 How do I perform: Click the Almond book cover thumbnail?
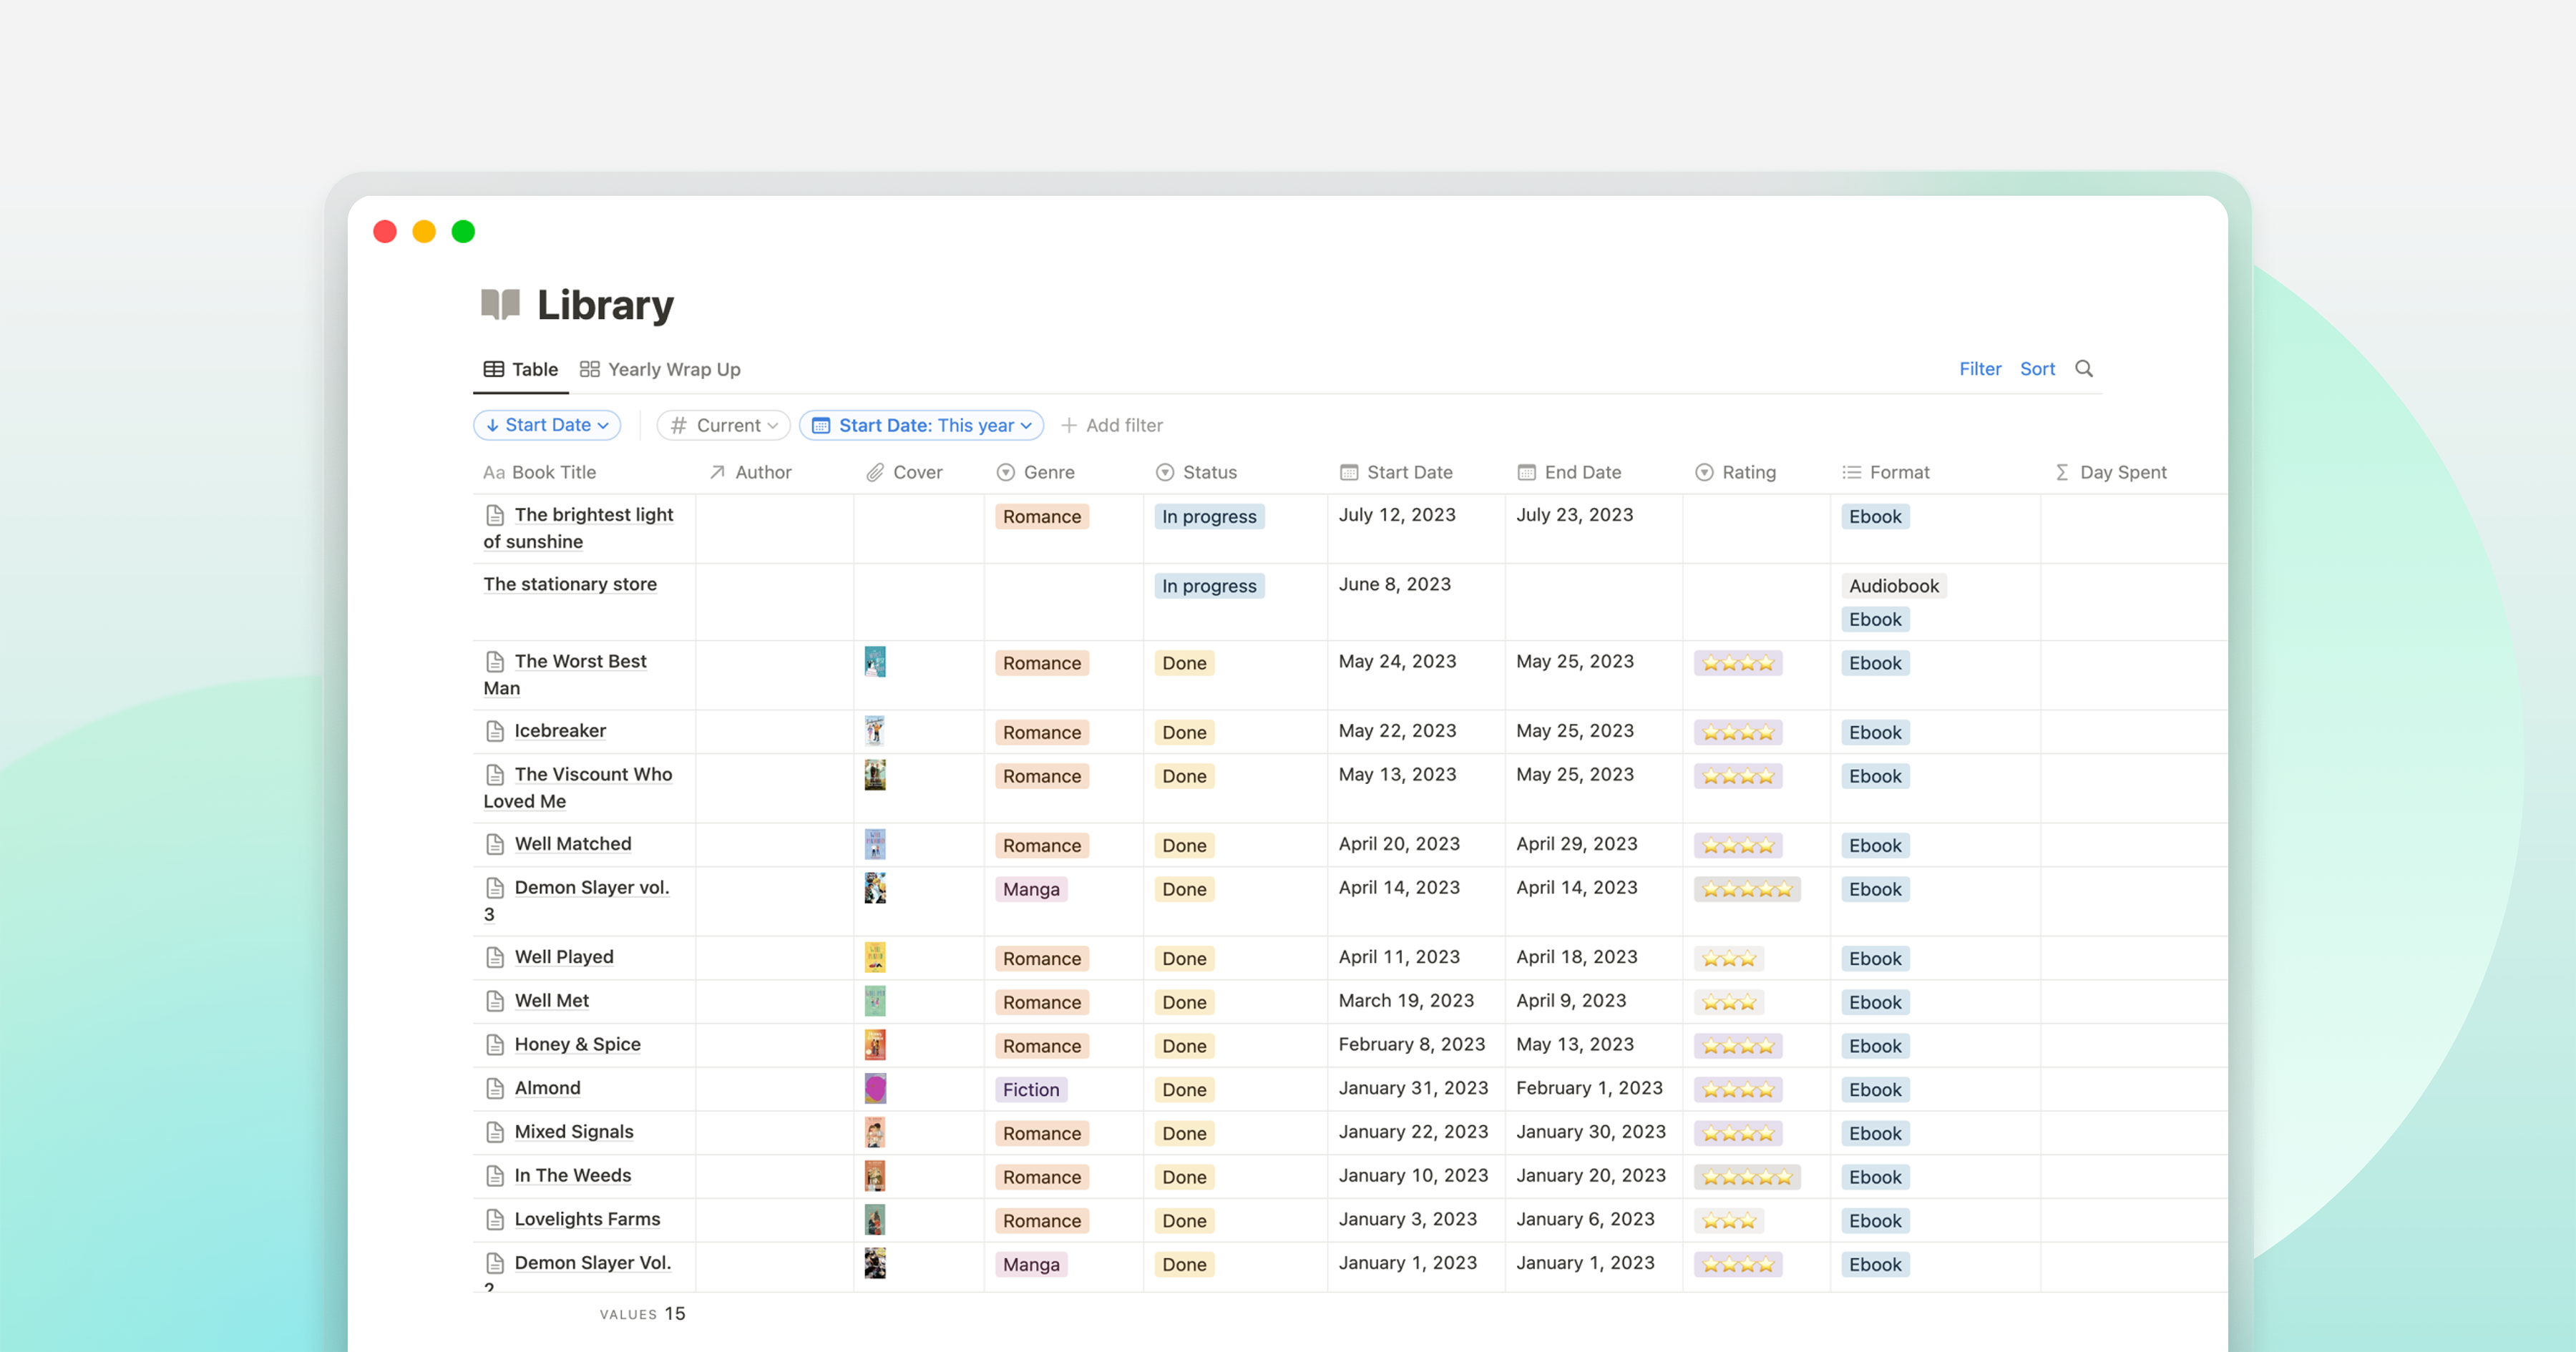pyautogui.click(x=875, y=1088)
